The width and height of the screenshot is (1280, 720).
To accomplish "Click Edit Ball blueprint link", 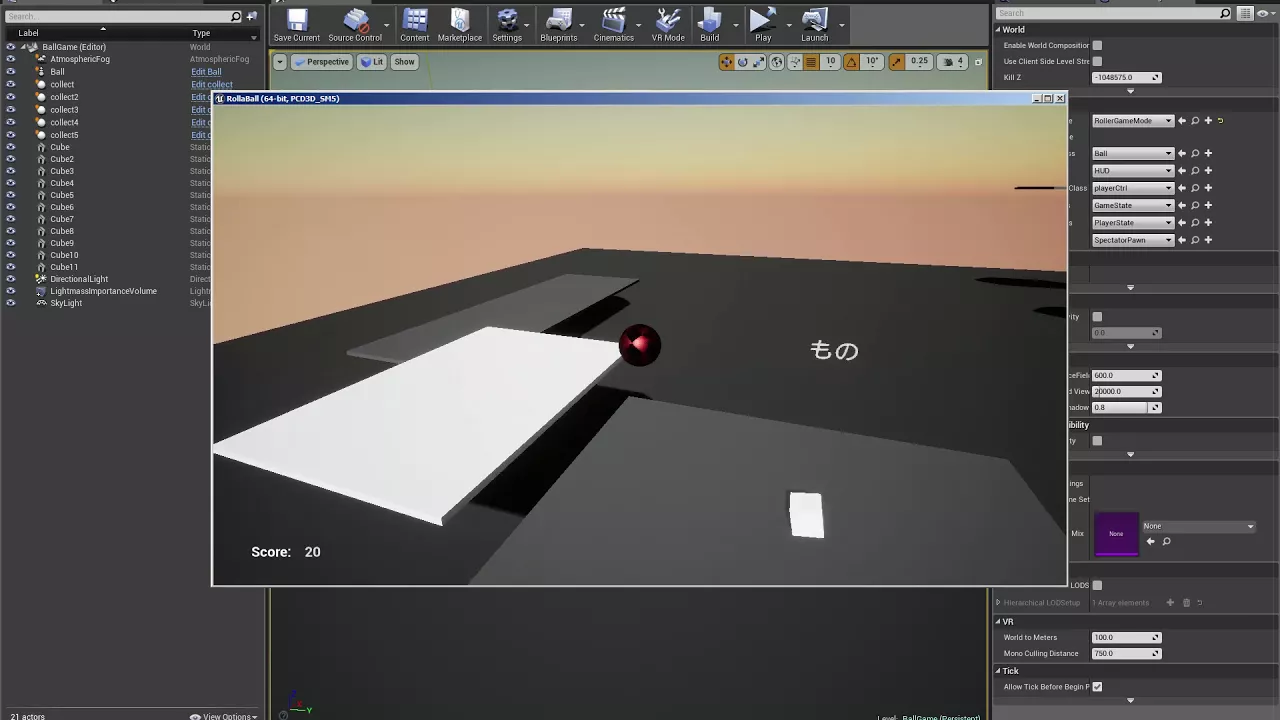I will coord(206,72).
